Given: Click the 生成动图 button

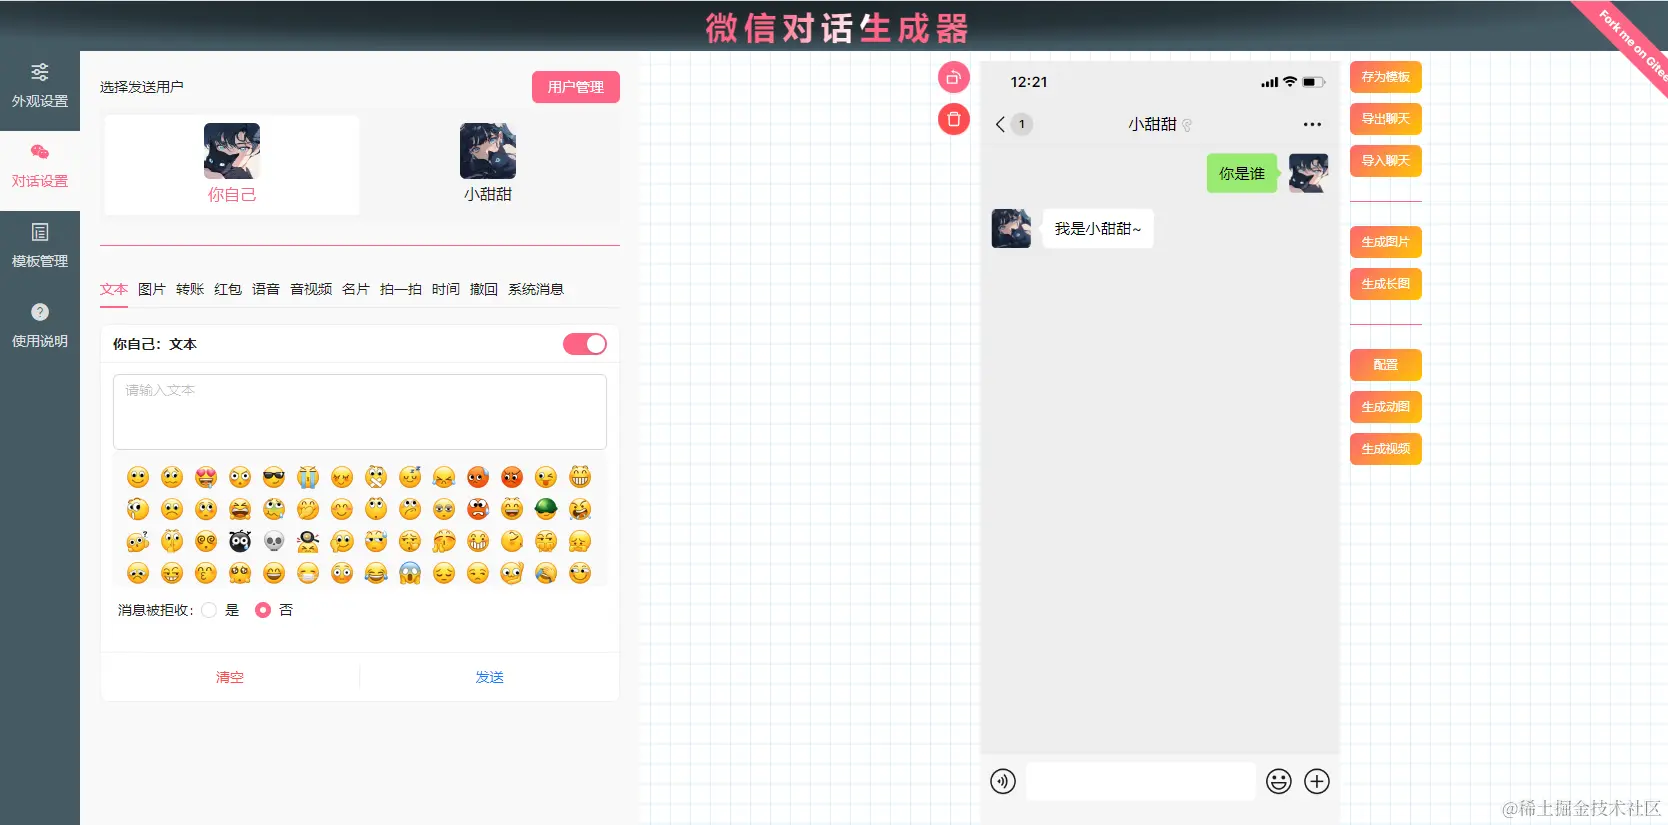Looking at the screenshot, I should pos(1386,407).
